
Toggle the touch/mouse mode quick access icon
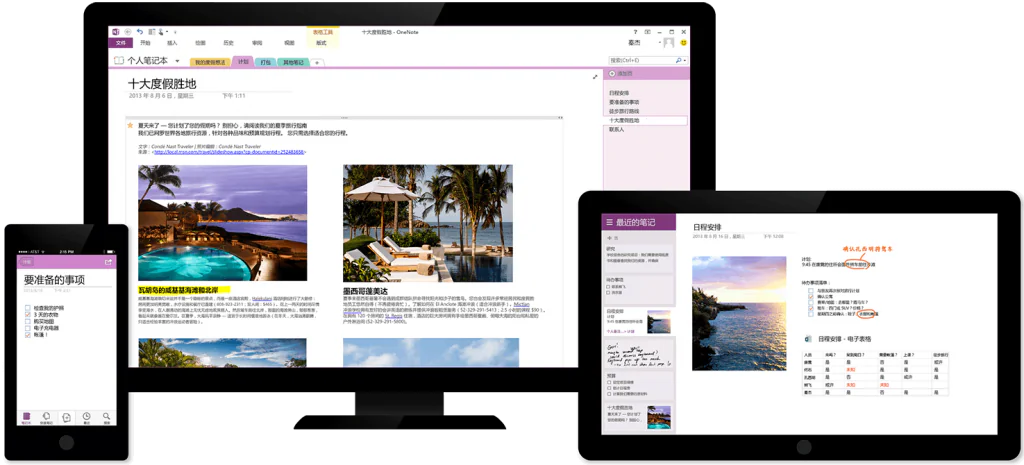tap(161, 31)
